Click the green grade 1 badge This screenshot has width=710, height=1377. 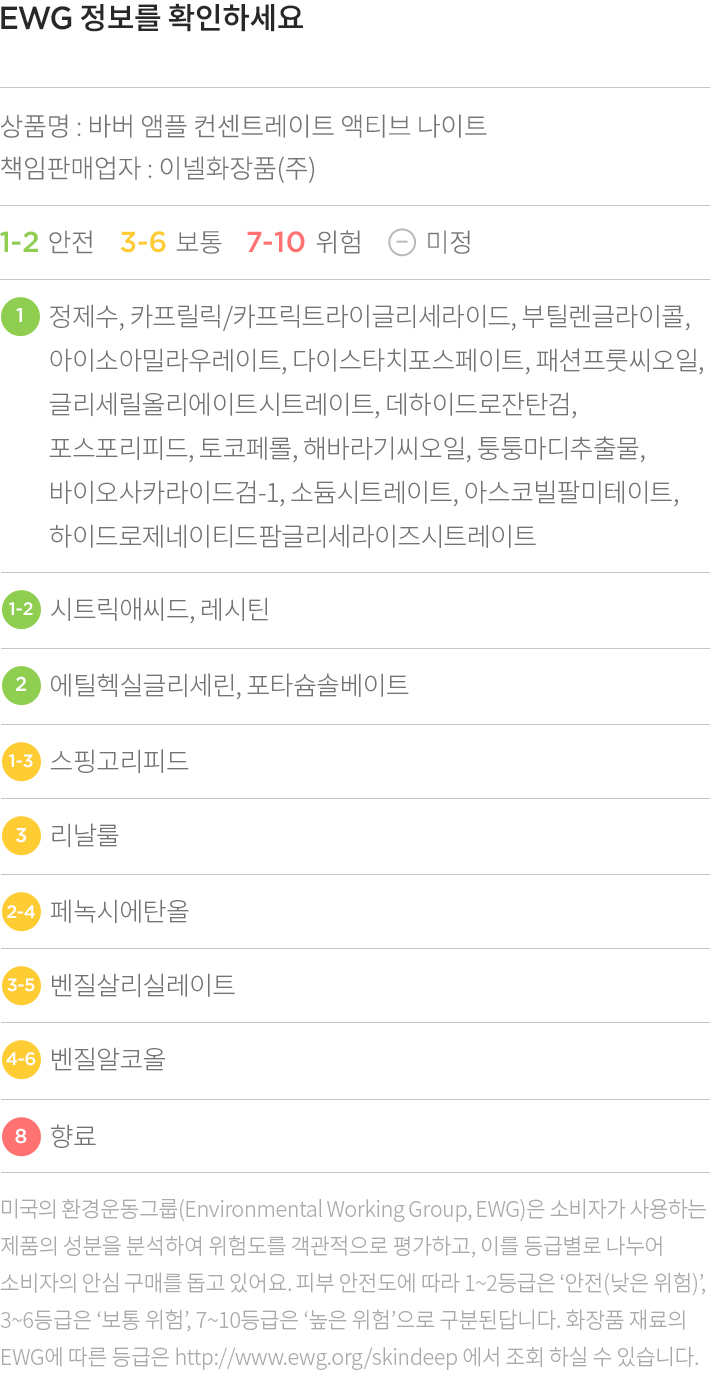(x=20, y=316)
